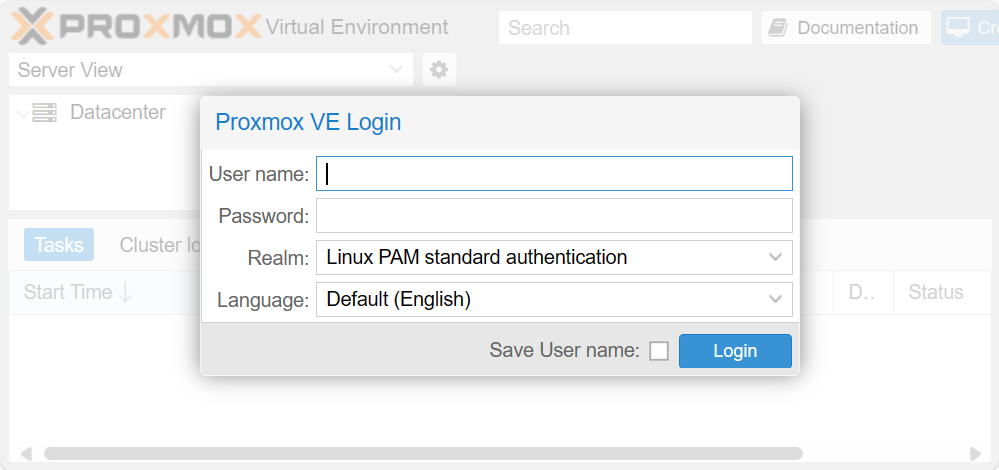
Task: Open the Documentation button
Action: tap(845, 28)
